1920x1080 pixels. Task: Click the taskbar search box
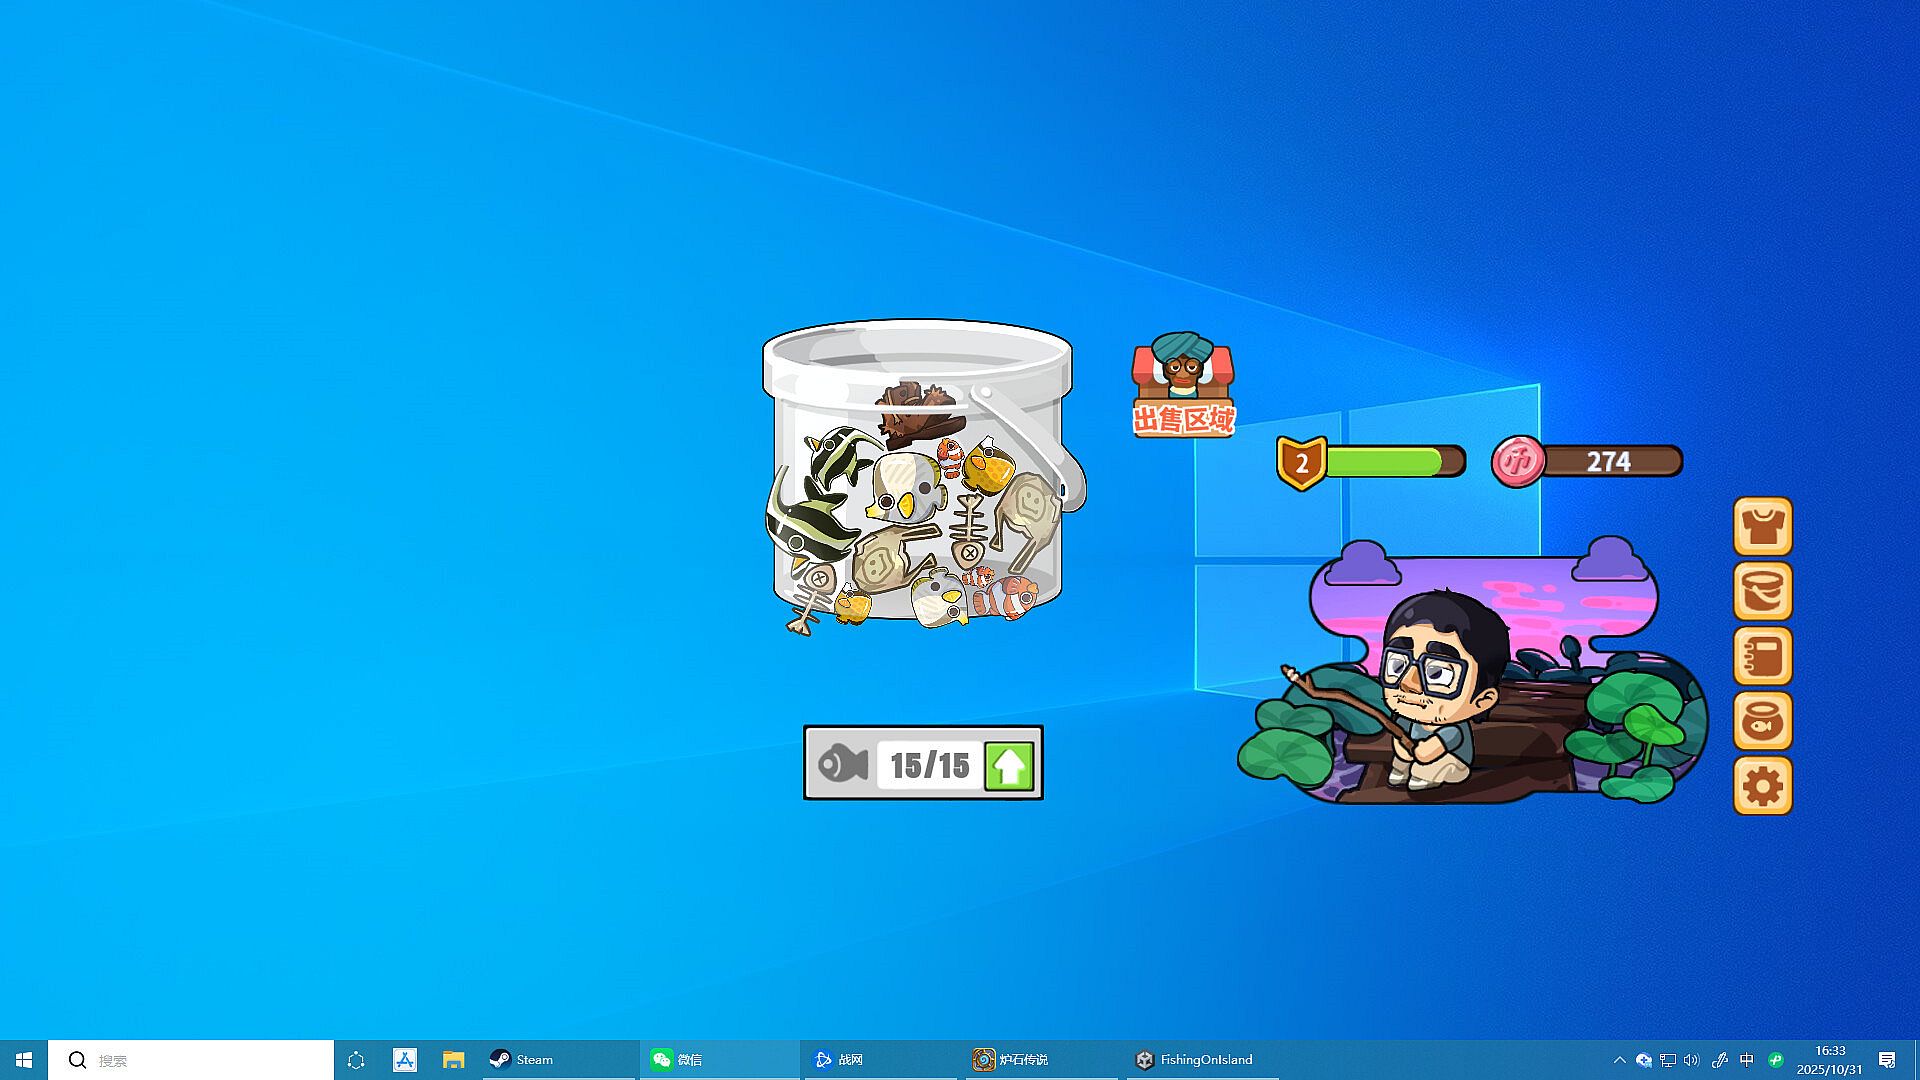(x=190, y=1060)
